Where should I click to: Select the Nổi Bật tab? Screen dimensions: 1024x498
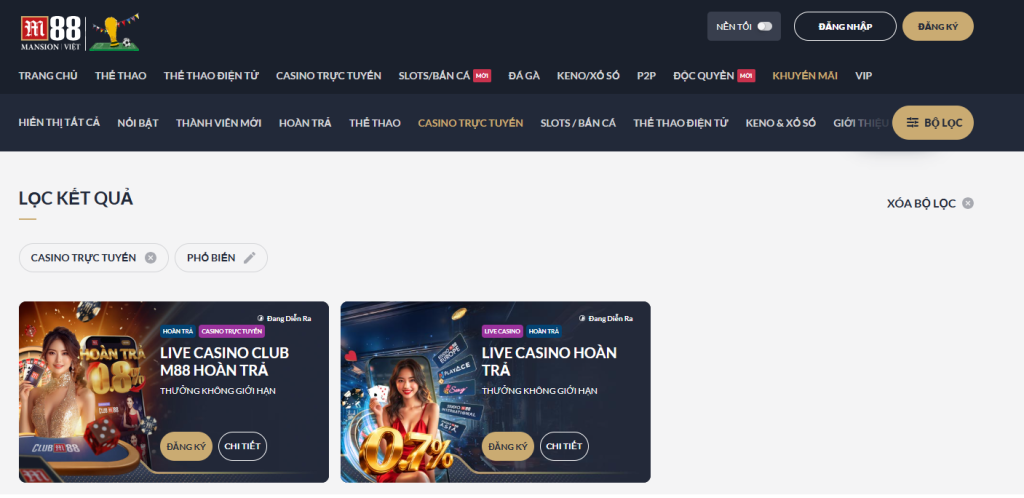138,123
